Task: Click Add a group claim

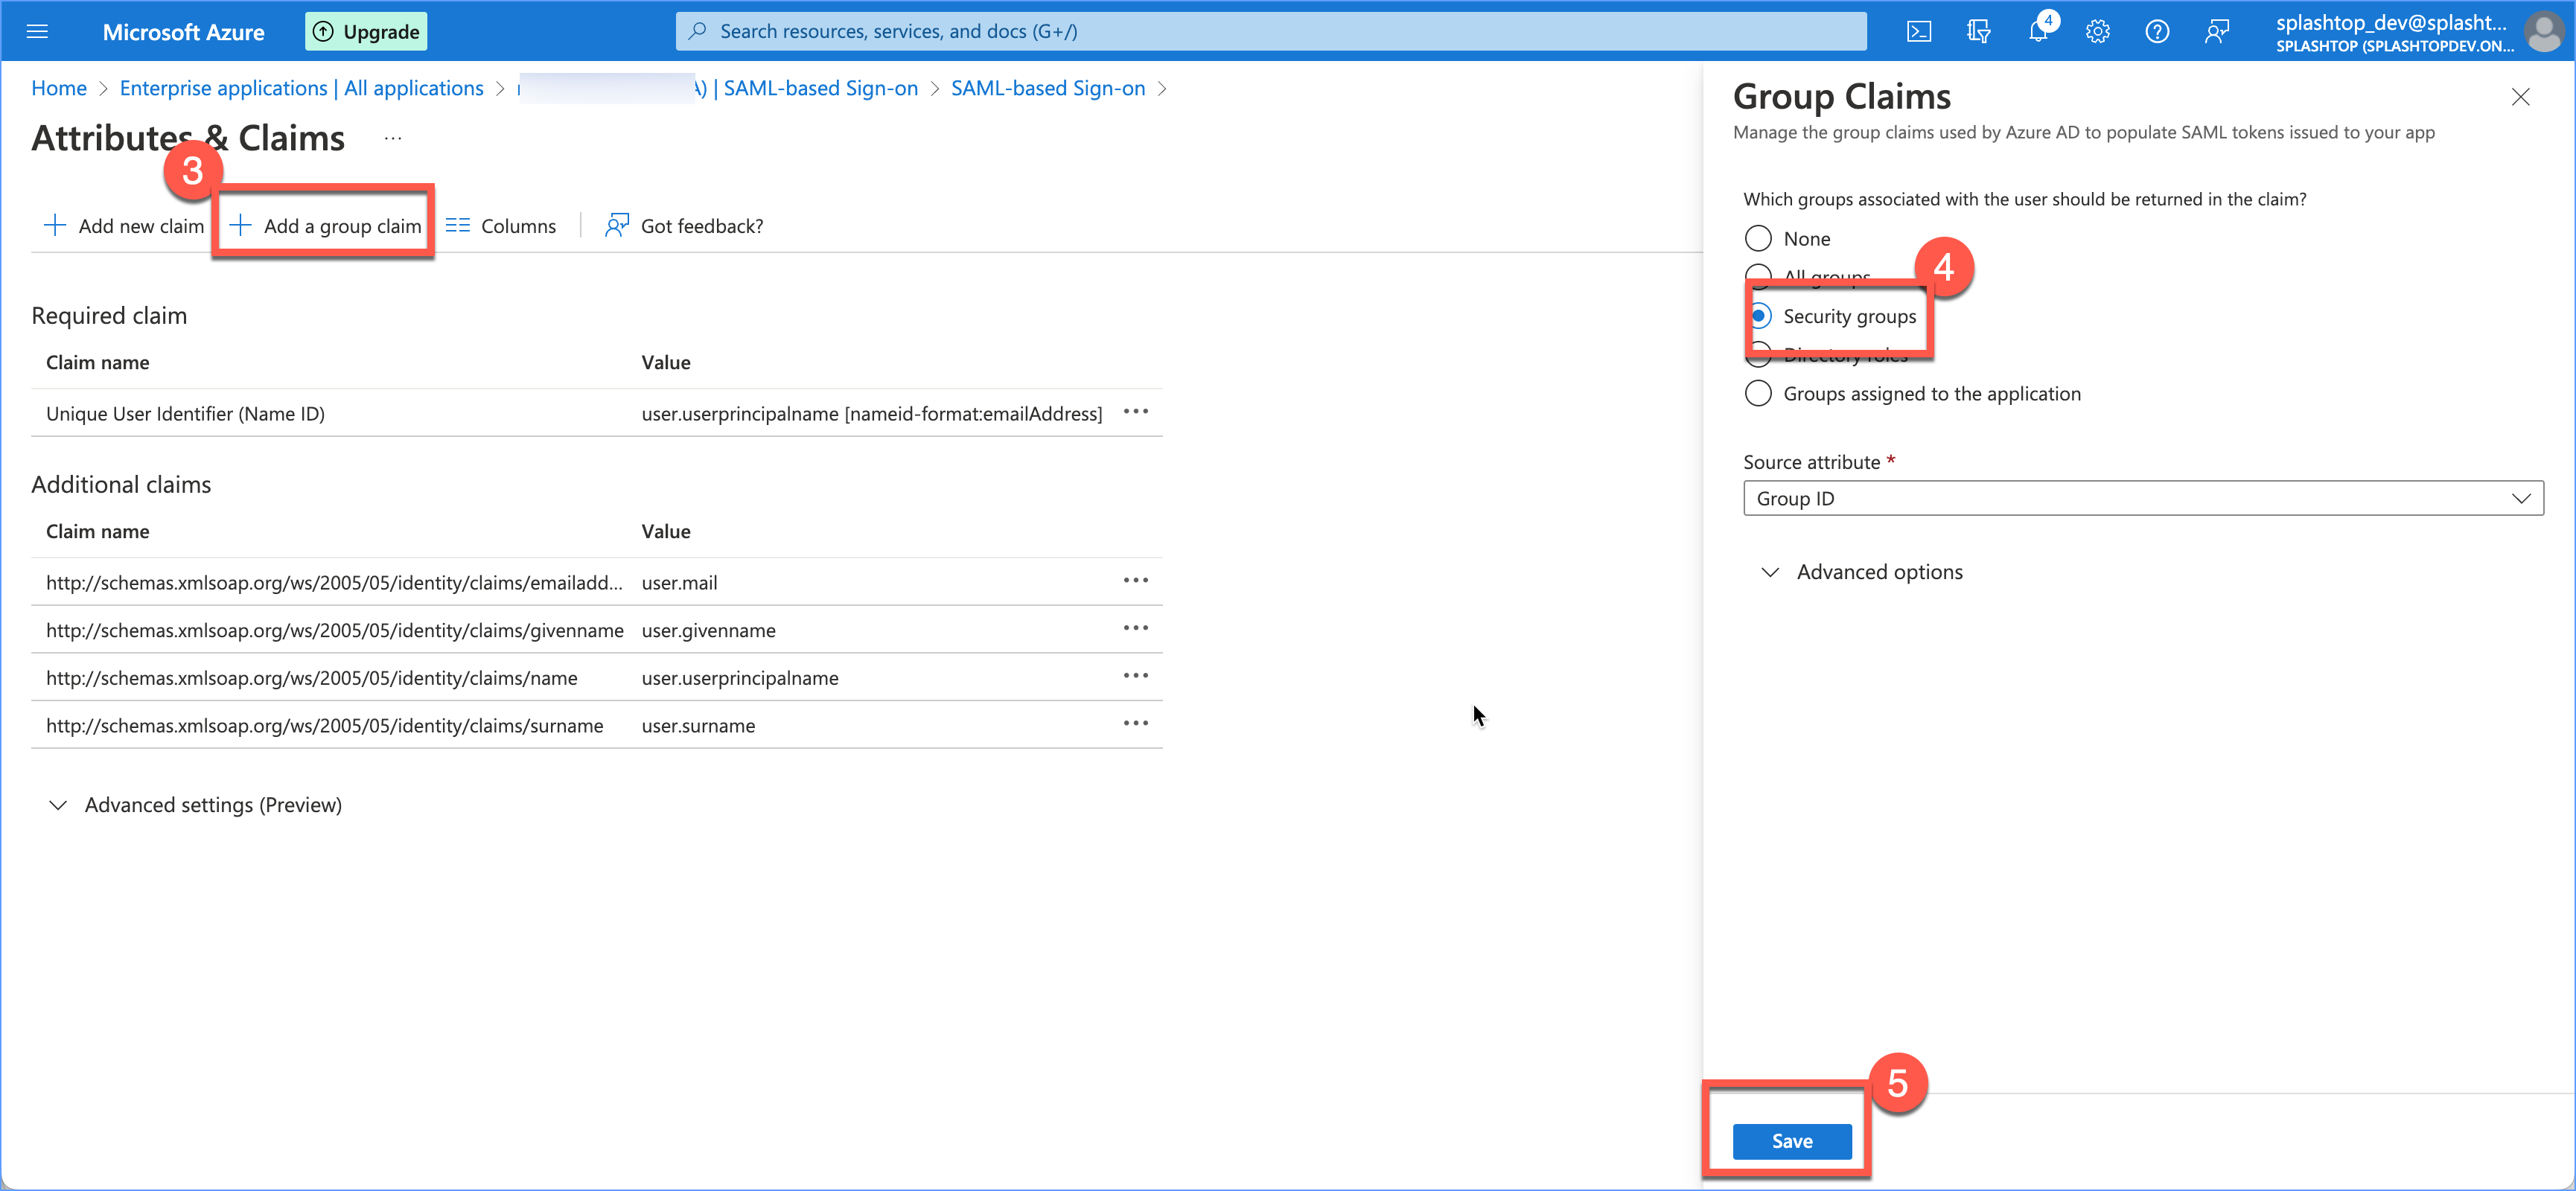Action: [x=325, y=226]
